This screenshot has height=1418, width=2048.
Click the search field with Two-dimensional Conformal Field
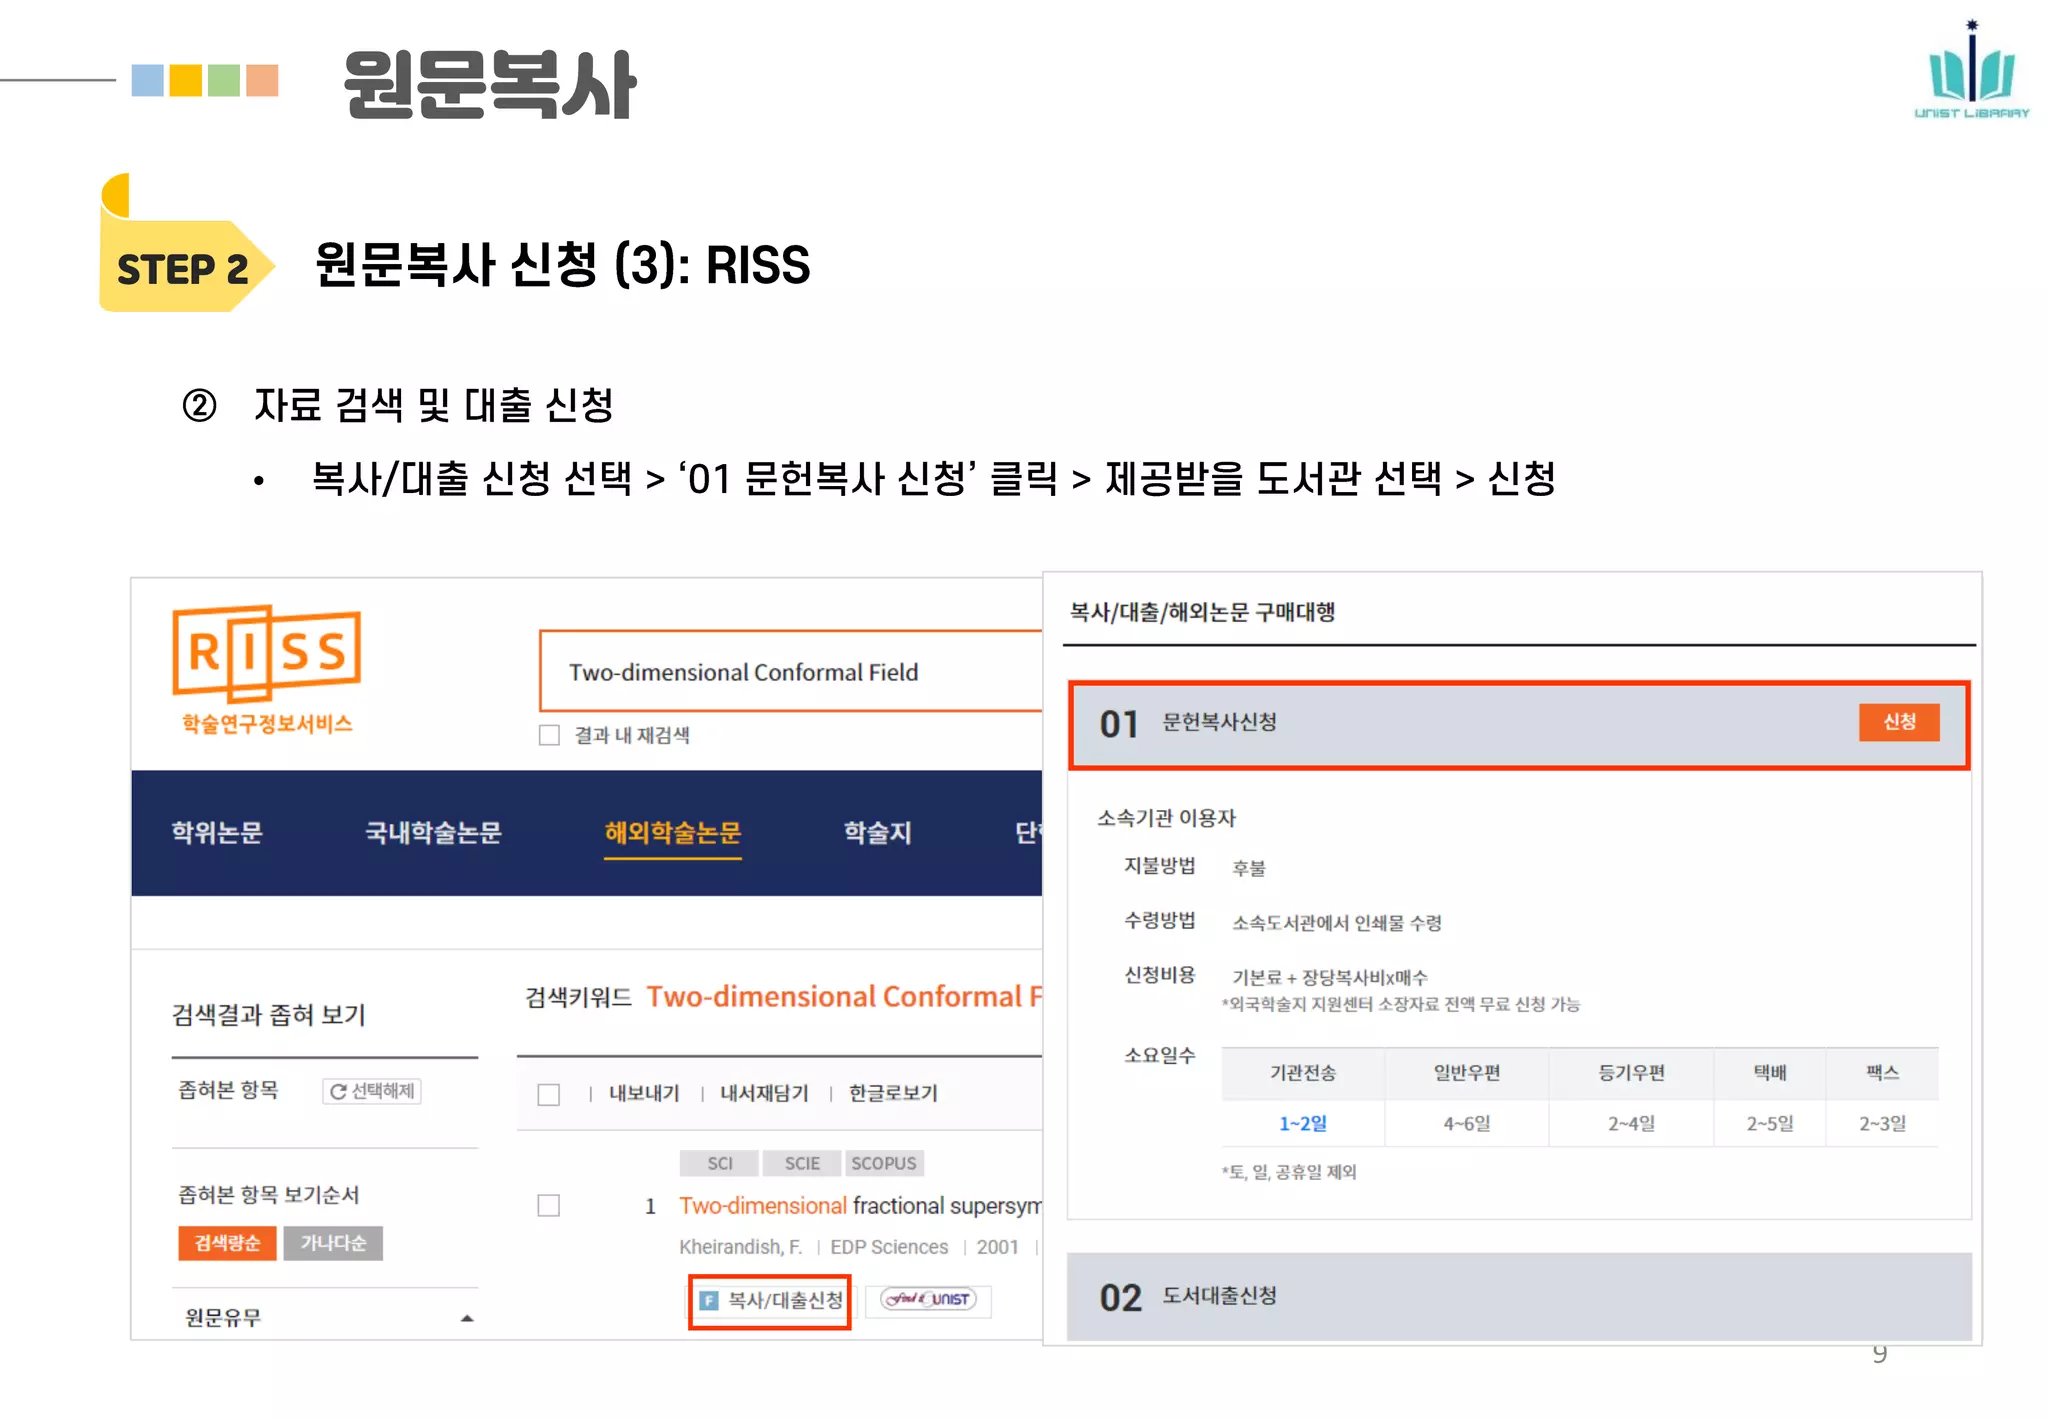790,672
